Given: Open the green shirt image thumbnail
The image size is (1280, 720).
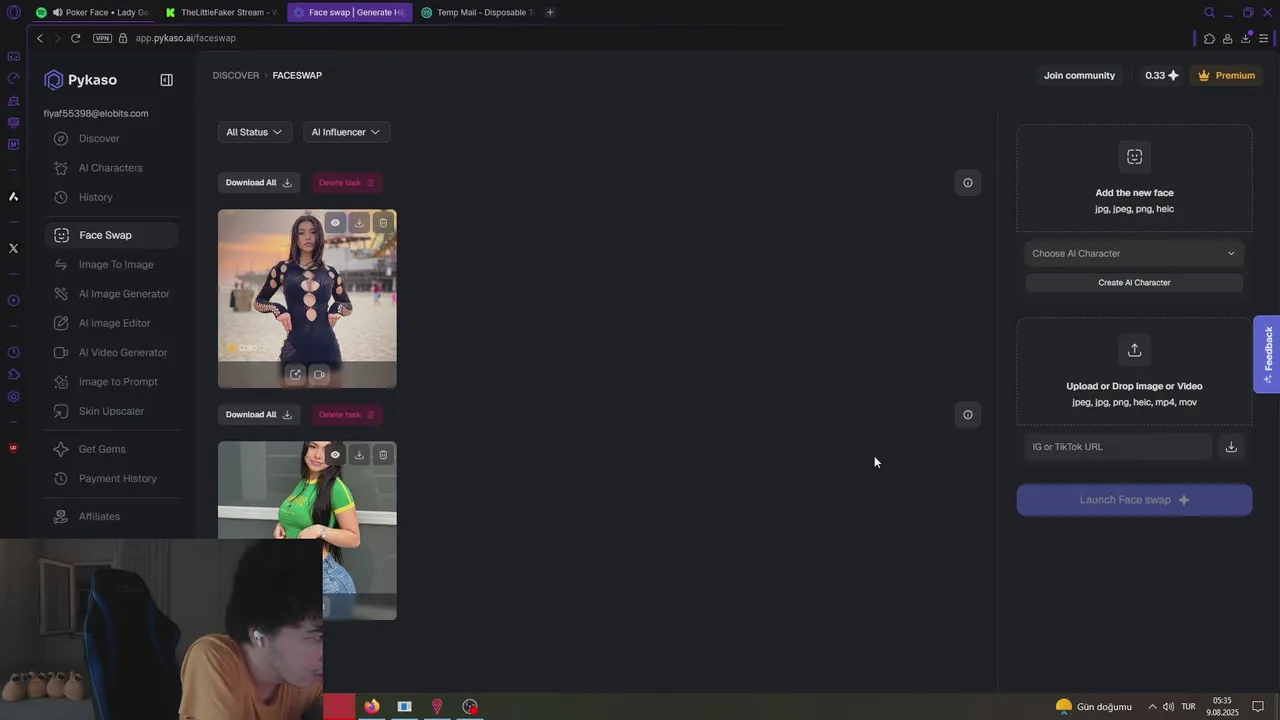Looking at the screenshot, I should click(x=307, y=530).
